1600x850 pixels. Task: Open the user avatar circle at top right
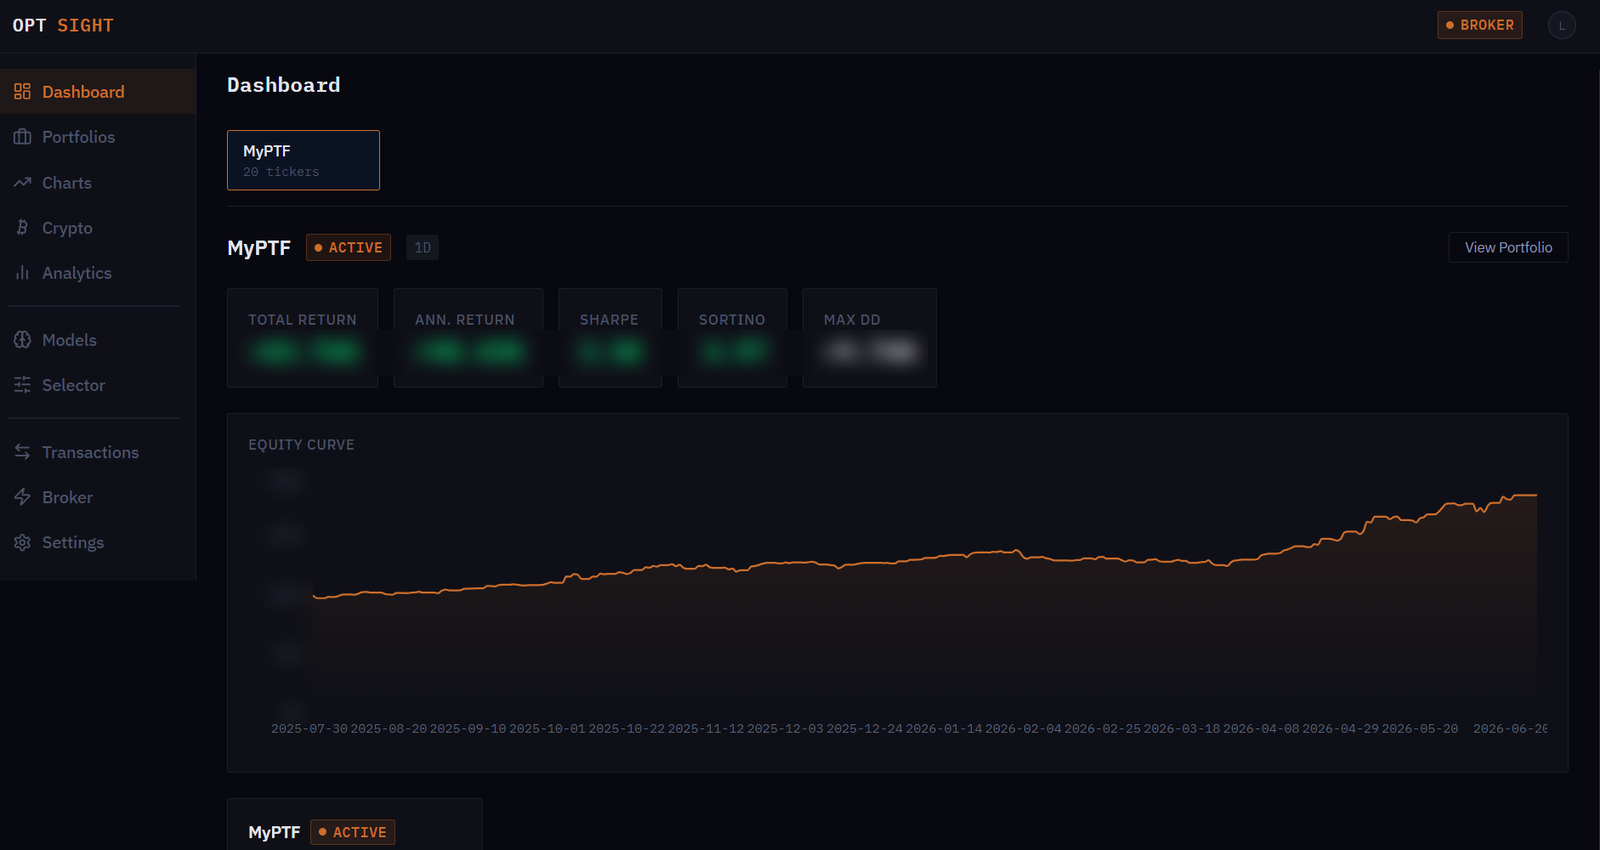[1561, 25]
